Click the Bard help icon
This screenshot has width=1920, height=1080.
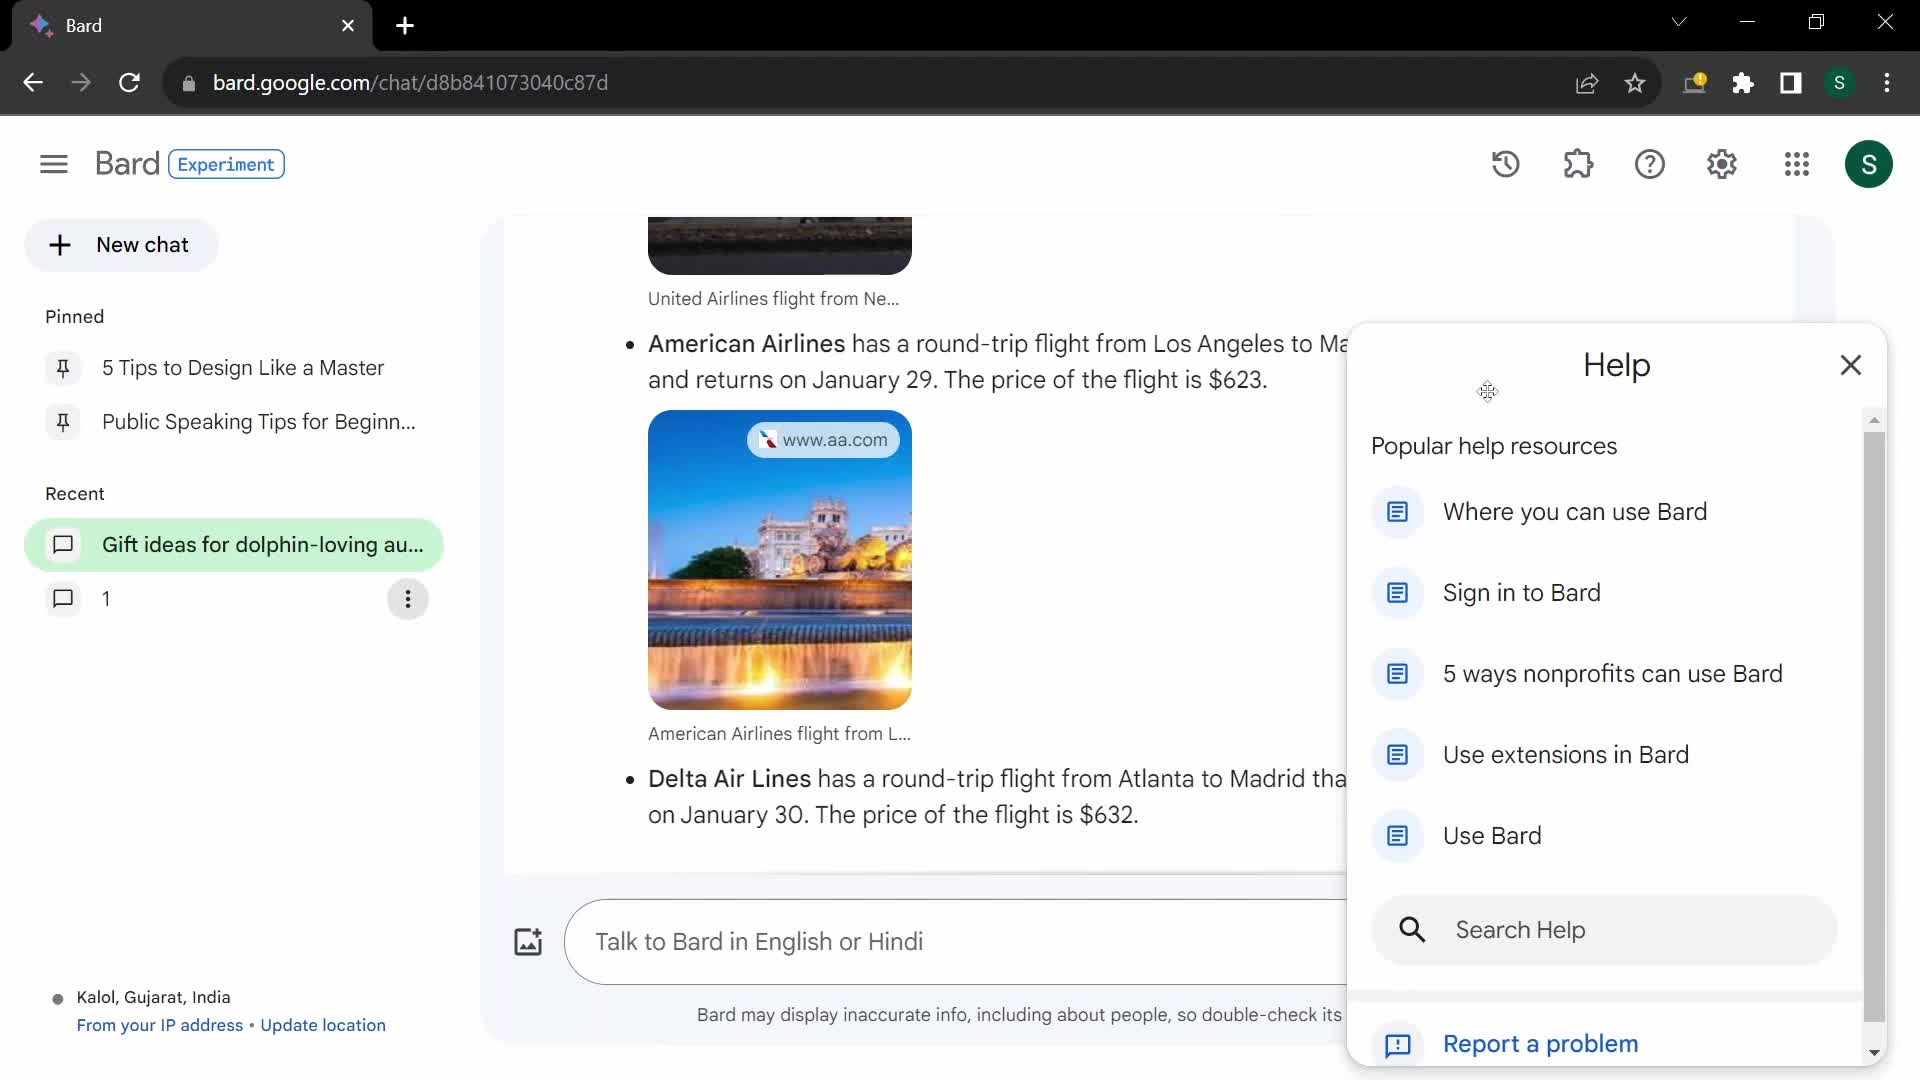[x=1650, y=164]
